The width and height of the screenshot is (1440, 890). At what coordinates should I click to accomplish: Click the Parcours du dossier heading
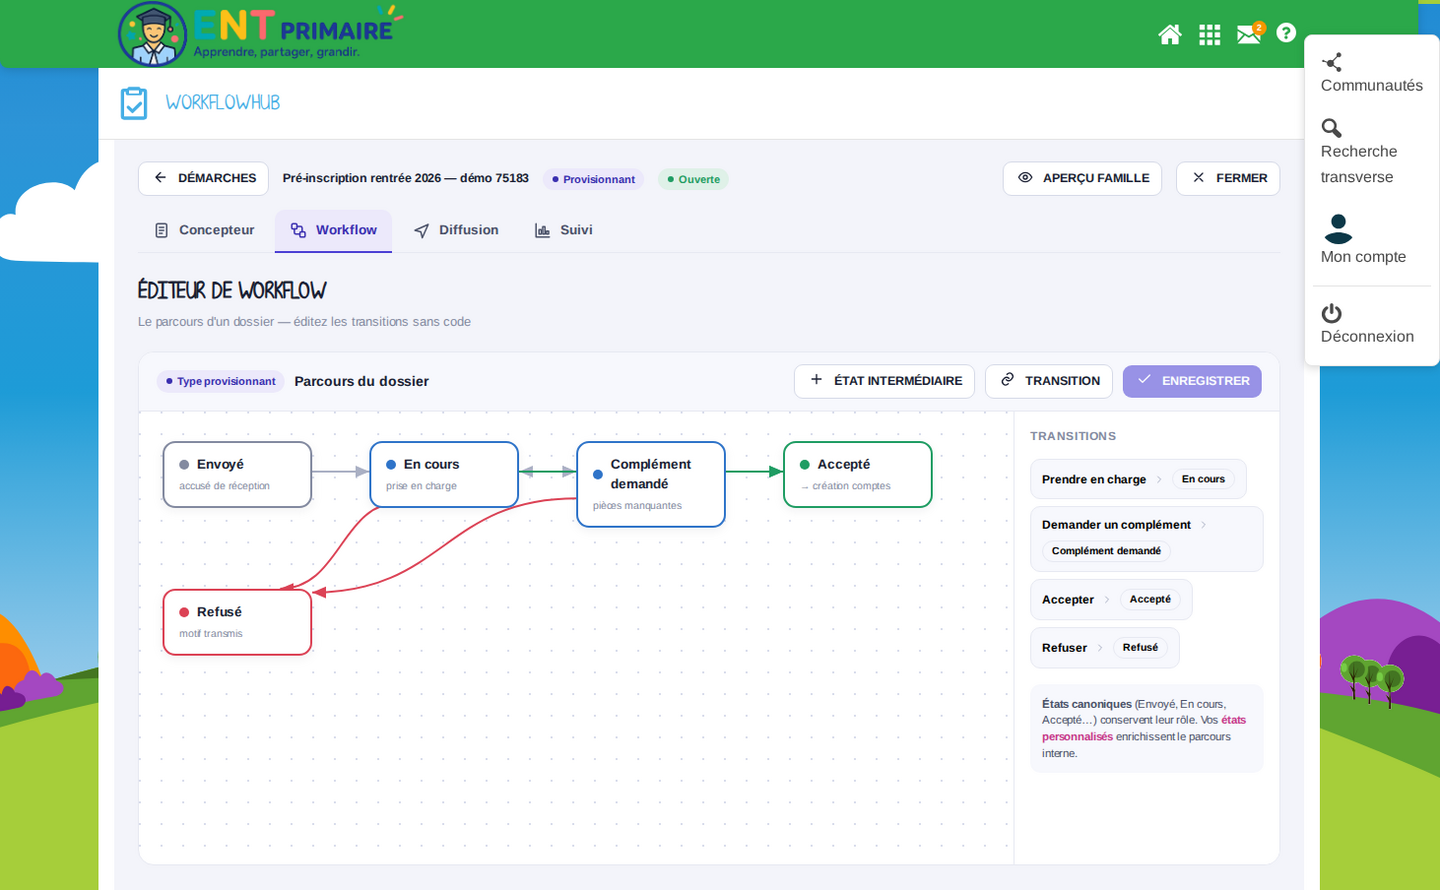coord(362,381)
